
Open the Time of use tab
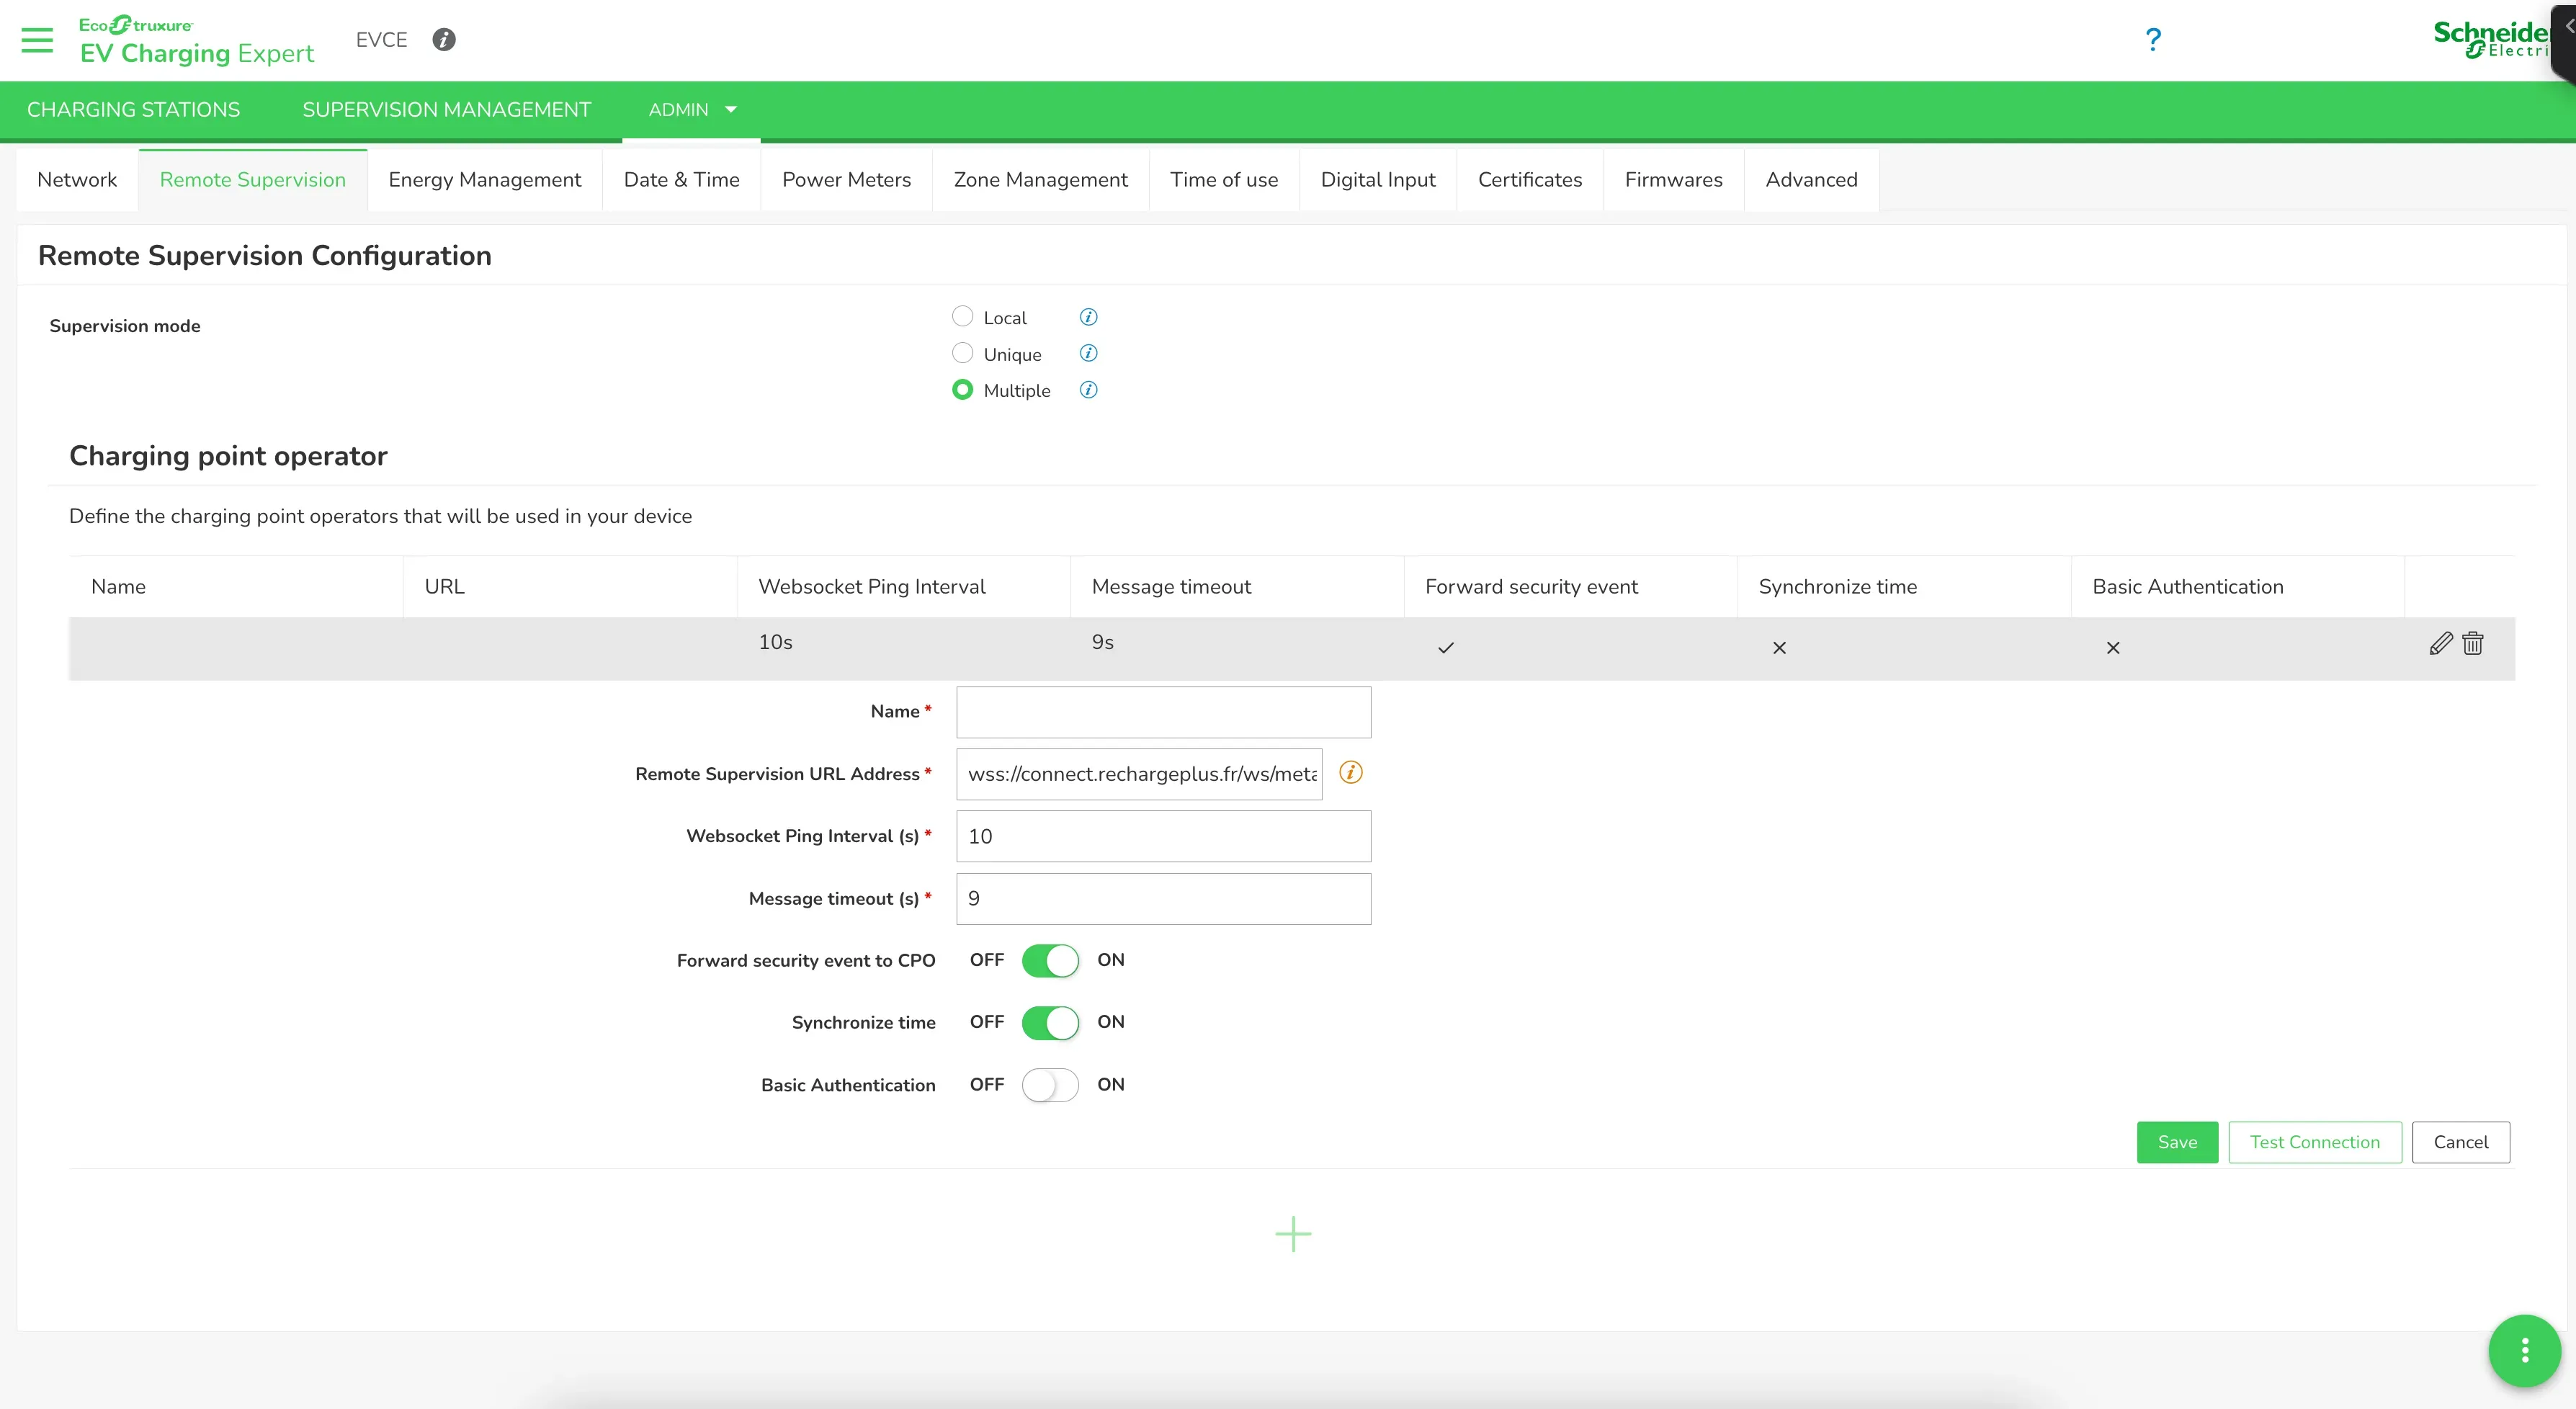coord(1224,180)
